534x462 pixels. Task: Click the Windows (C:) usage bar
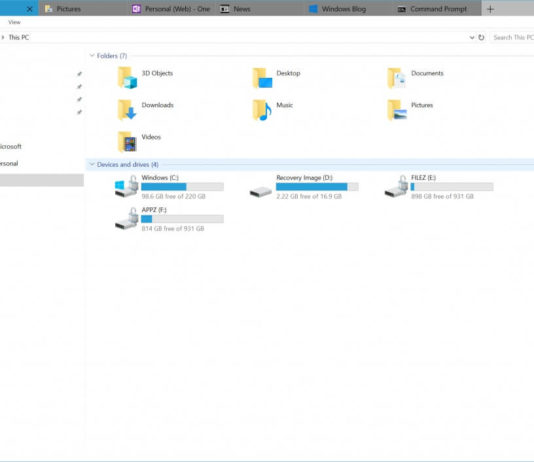pos(183,187)
